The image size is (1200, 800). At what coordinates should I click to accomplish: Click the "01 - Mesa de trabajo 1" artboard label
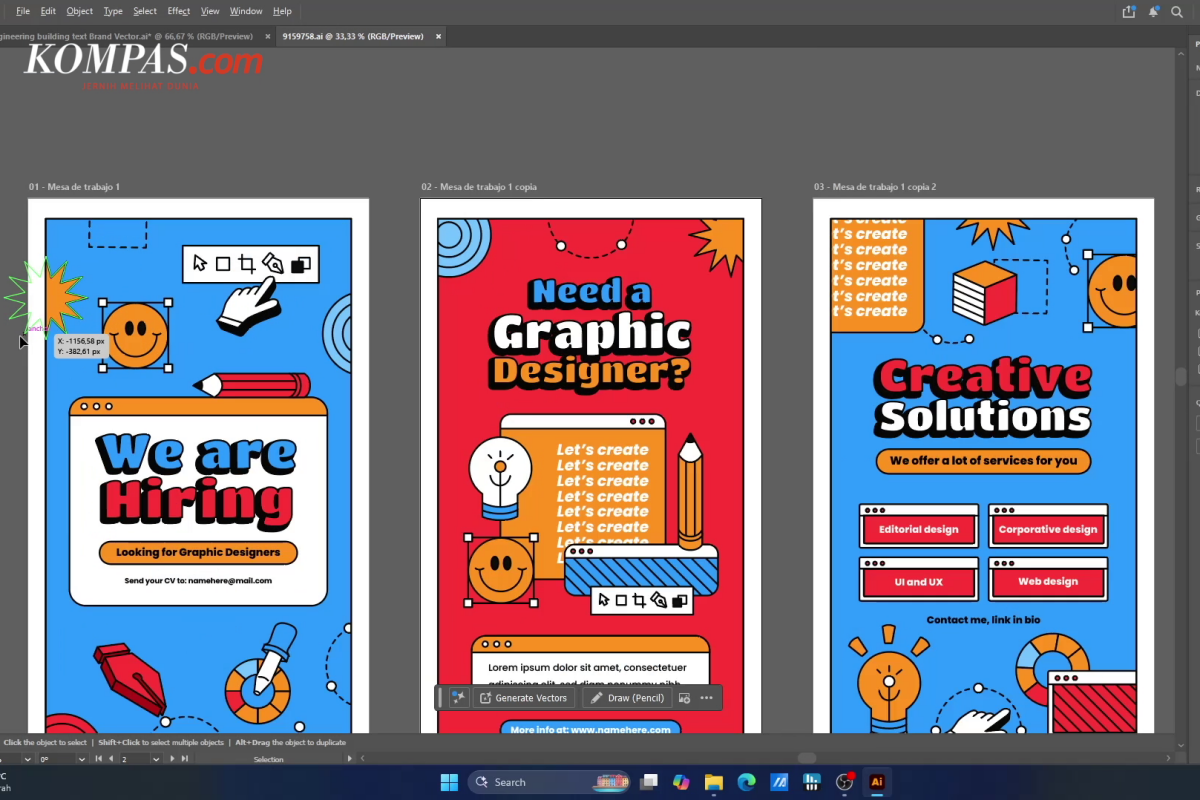click(74, 187)
